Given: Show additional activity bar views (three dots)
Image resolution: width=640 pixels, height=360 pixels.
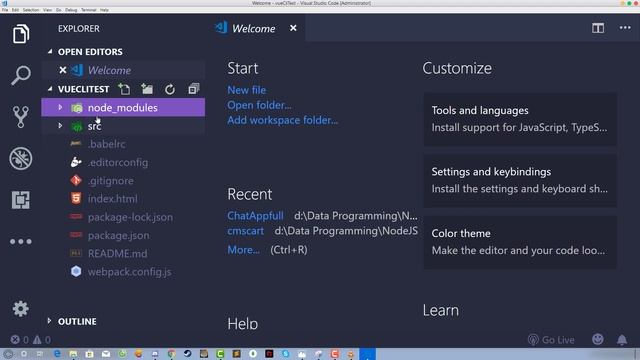Looking at the screenshot, I should pos(21,242).
